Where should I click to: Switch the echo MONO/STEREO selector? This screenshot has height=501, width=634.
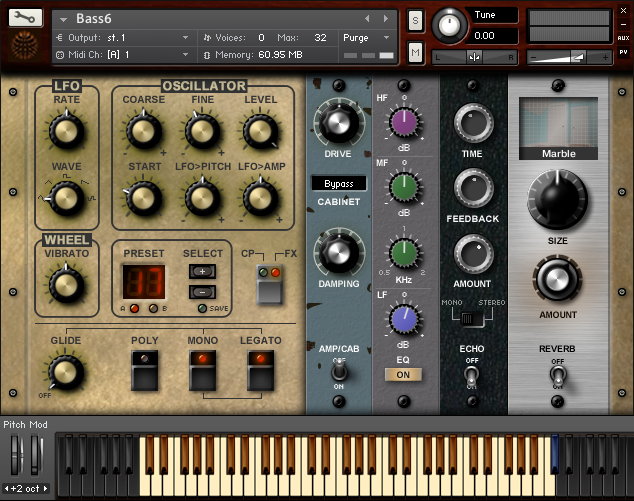[471, 317]
